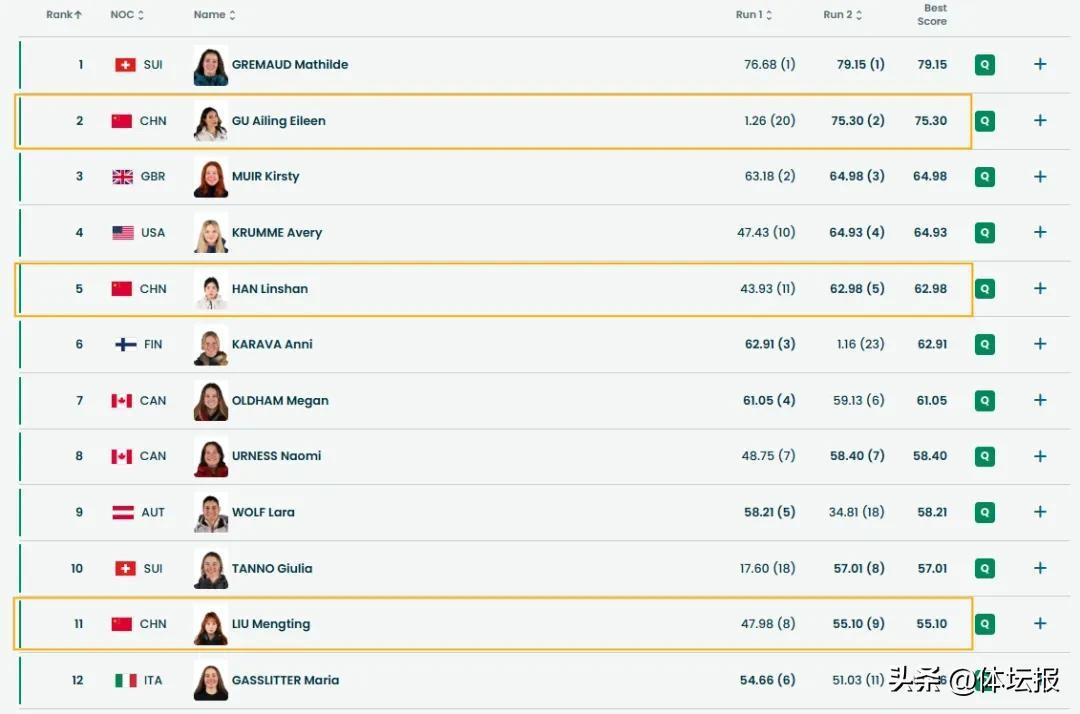Click the Great Britain flag for MUIR Kirsty
Viewport: 1080px width, 714px height.
click(x=122, y=177)
